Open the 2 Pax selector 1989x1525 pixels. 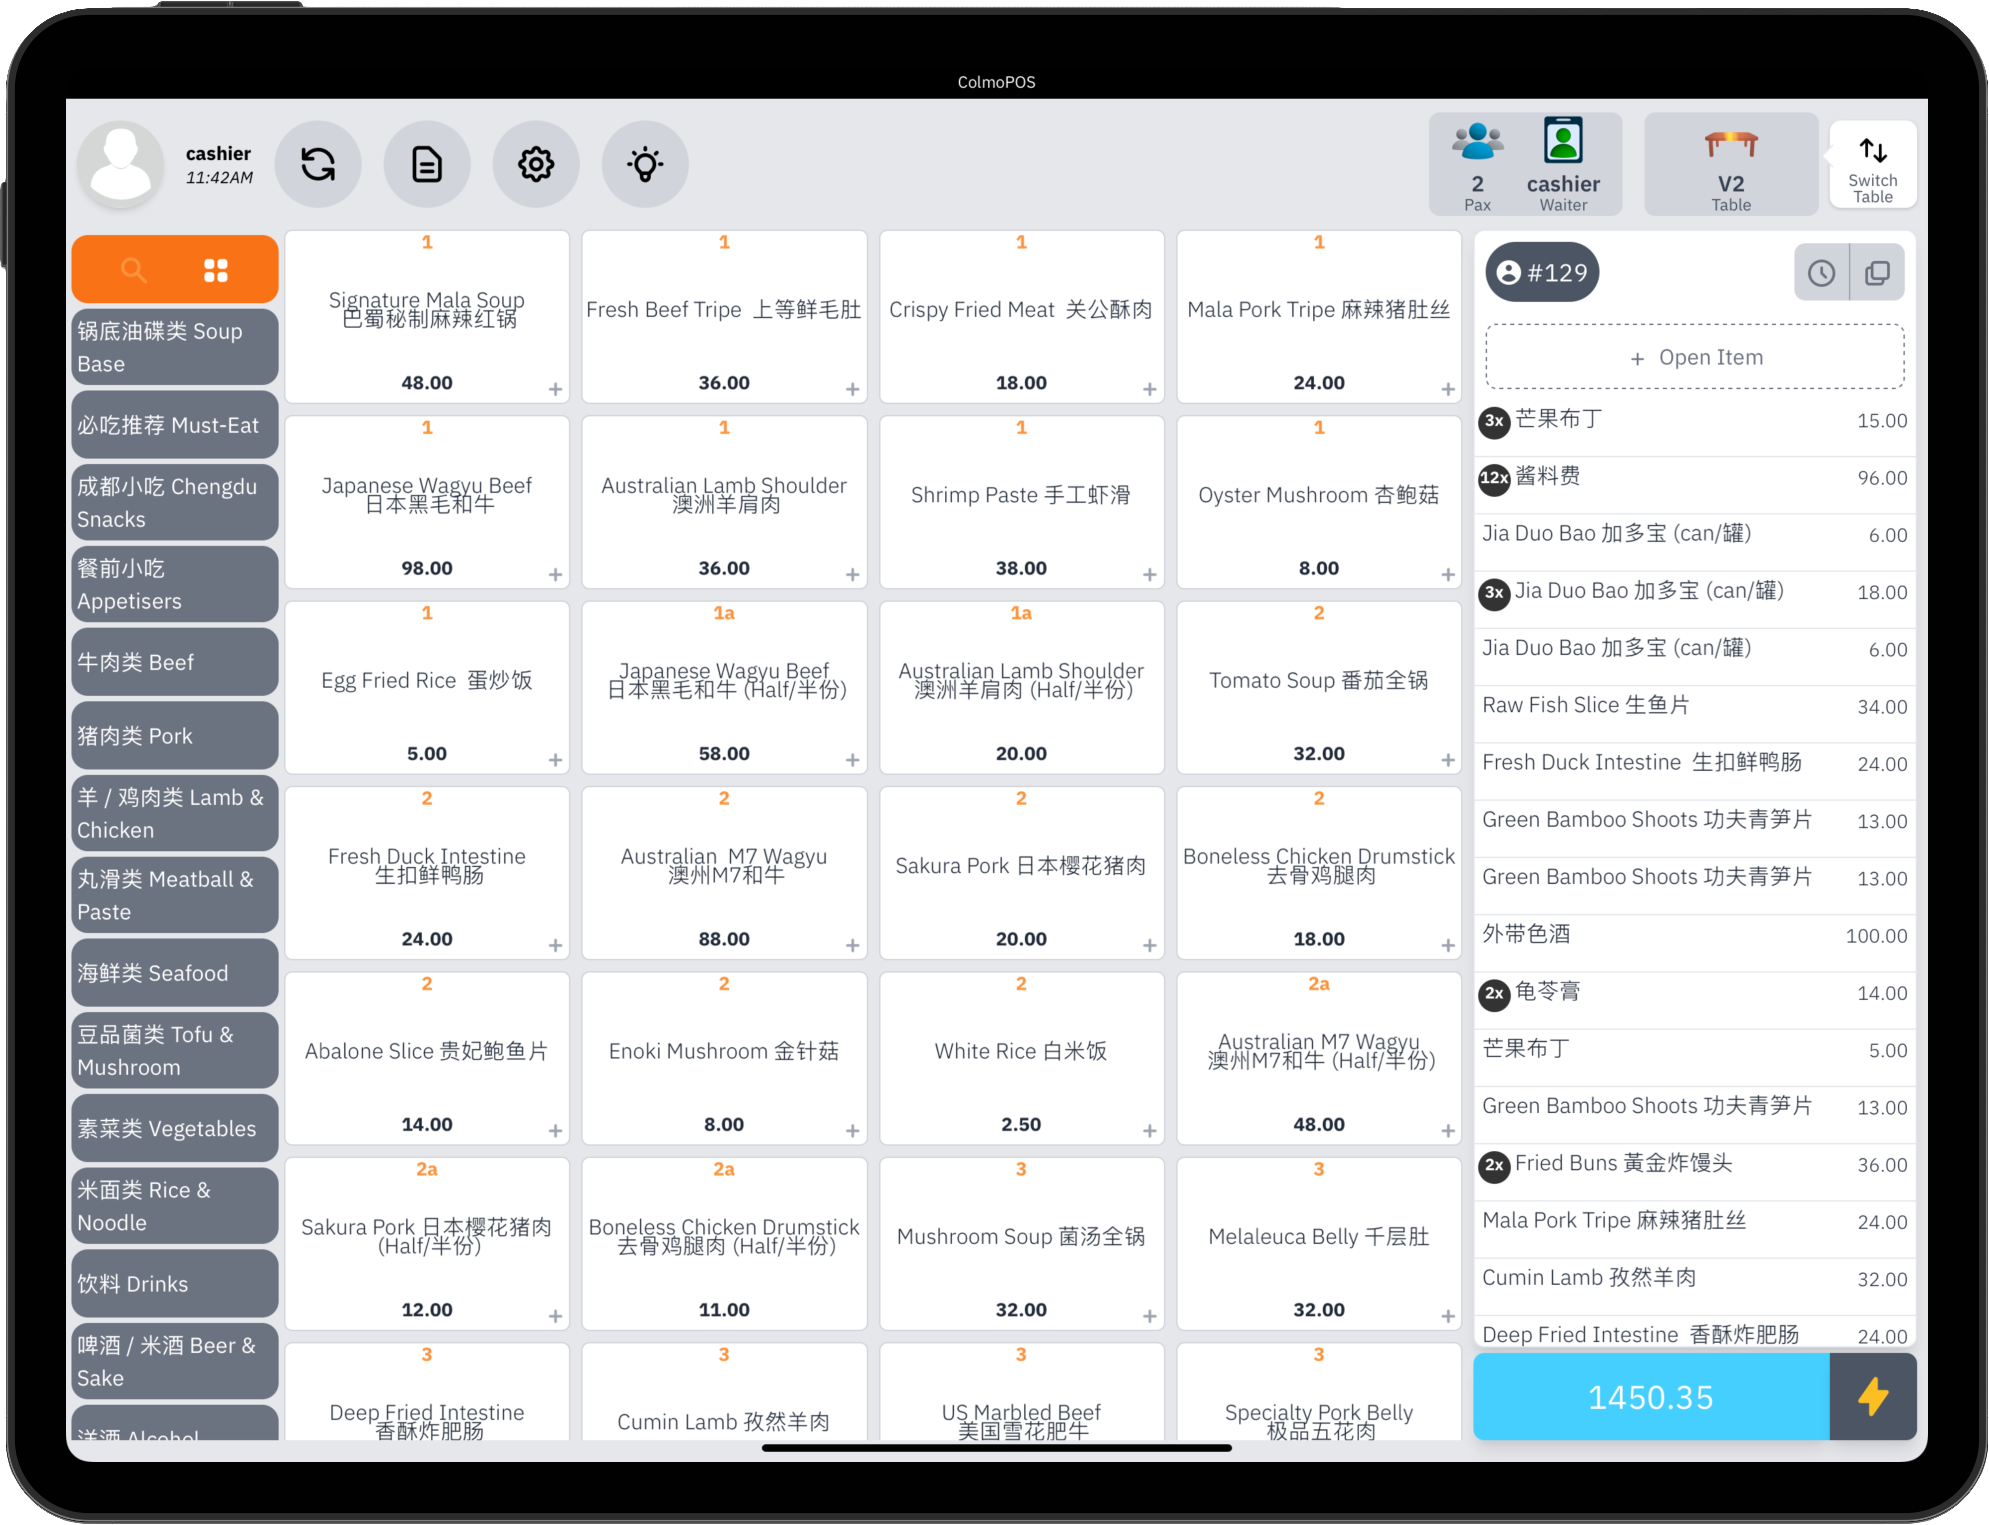(1477, 164)
